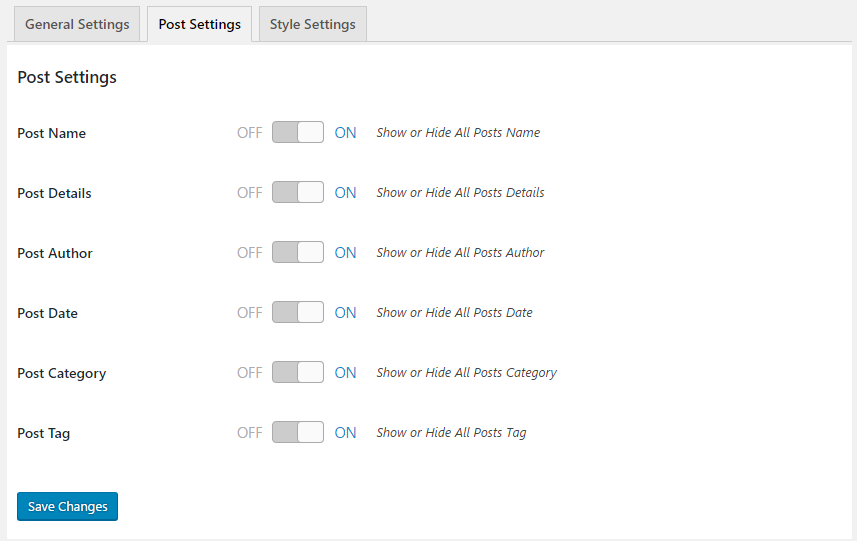Open the Style Settings tab

(x=312, y=24)
